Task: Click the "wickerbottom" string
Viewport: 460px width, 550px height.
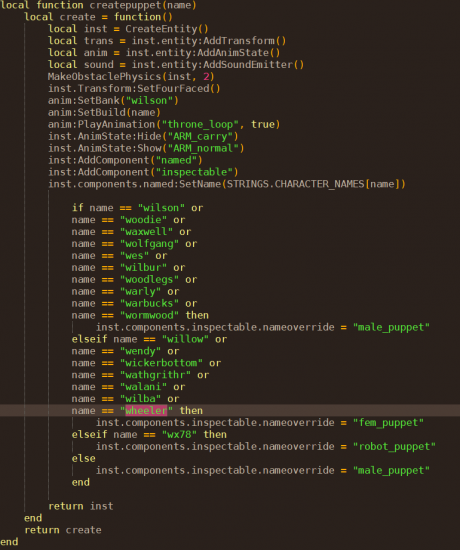Action: click(161, 363)
